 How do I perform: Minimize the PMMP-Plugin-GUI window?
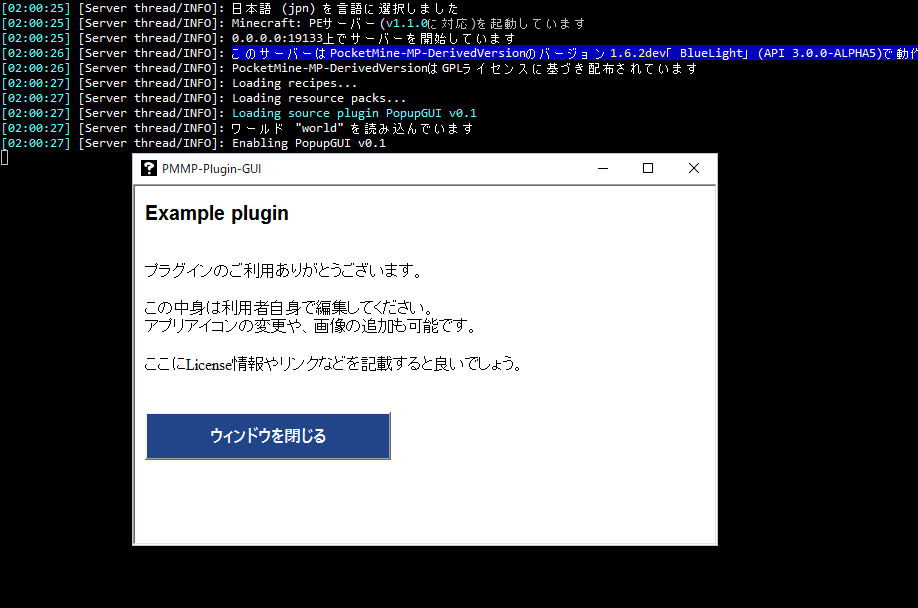[x=603, y=169]
